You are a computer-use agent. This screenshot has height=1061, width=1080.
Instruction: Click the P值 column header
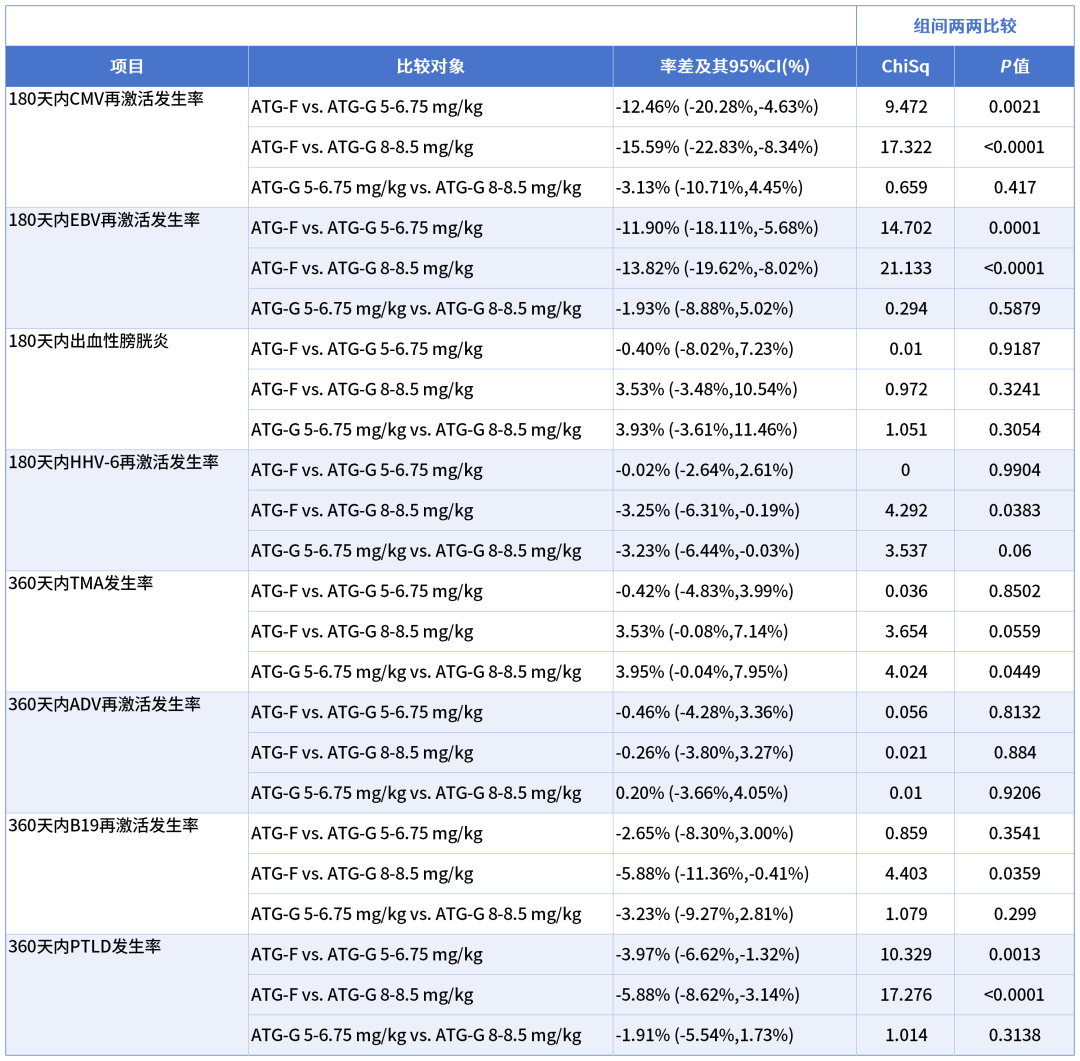(x=1012, y=66)
